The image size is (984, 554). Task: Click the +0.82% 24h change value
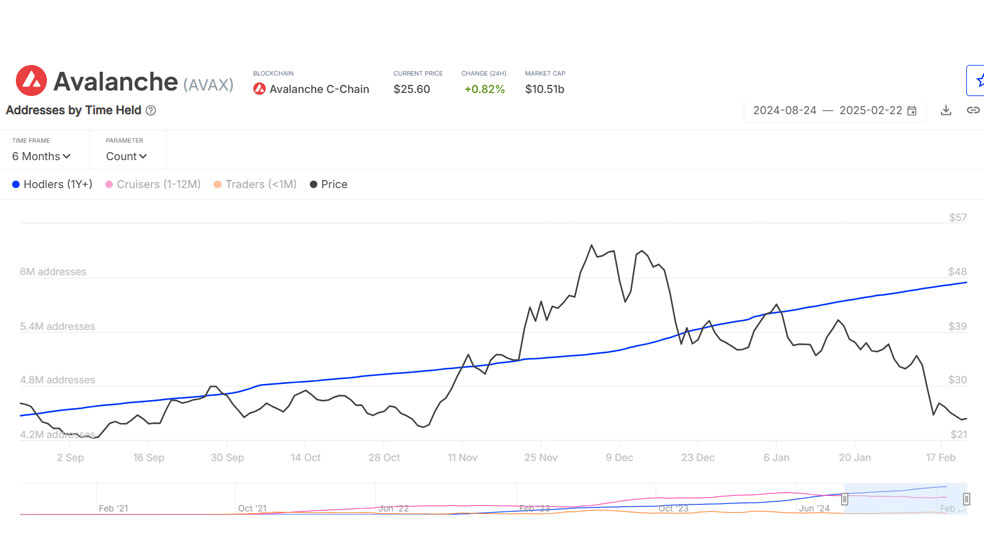pyautogui.click(x=484, y=89)
